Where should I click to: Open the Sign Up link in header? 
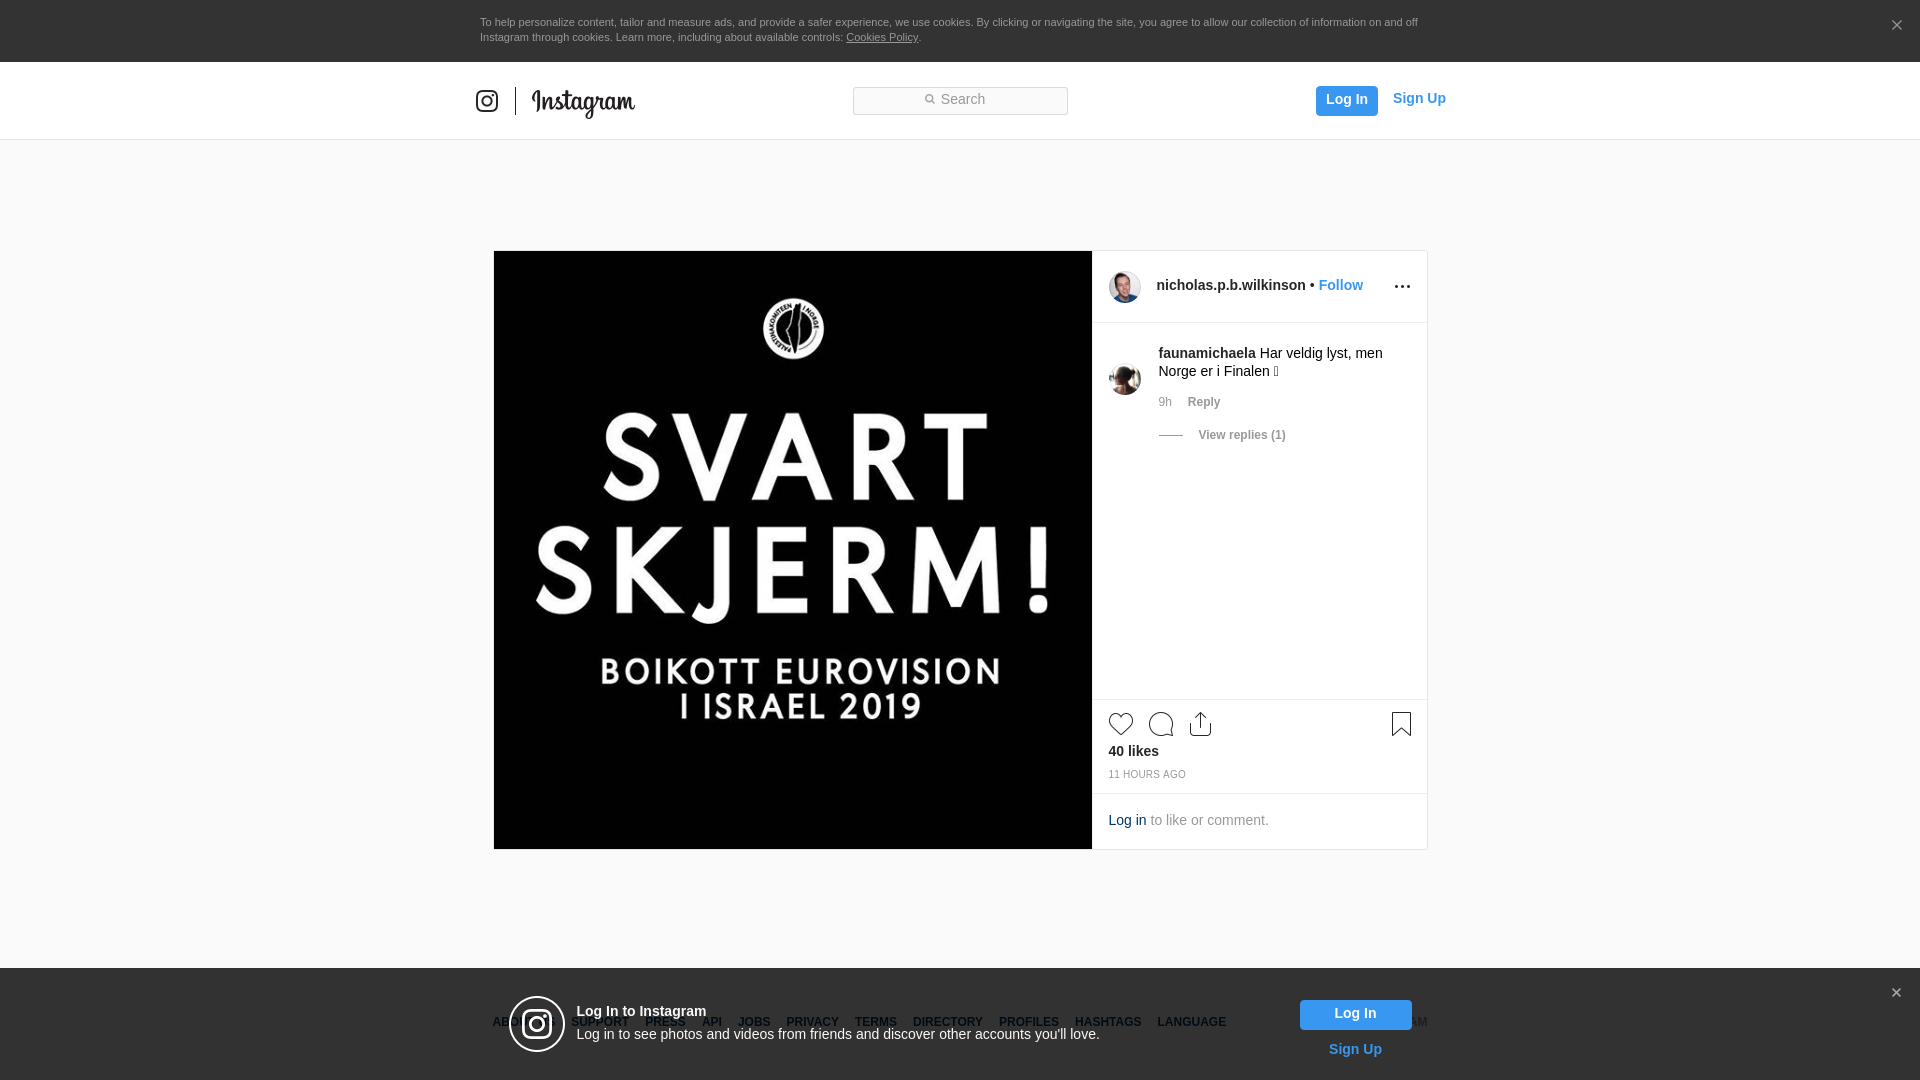(x=1419, y=98)
